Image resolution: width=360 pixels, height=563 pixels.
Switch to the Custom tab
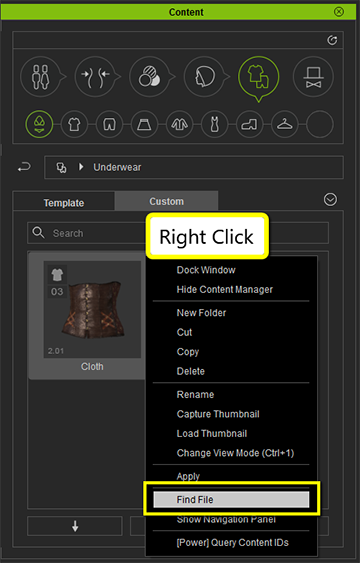pos(167,201)
